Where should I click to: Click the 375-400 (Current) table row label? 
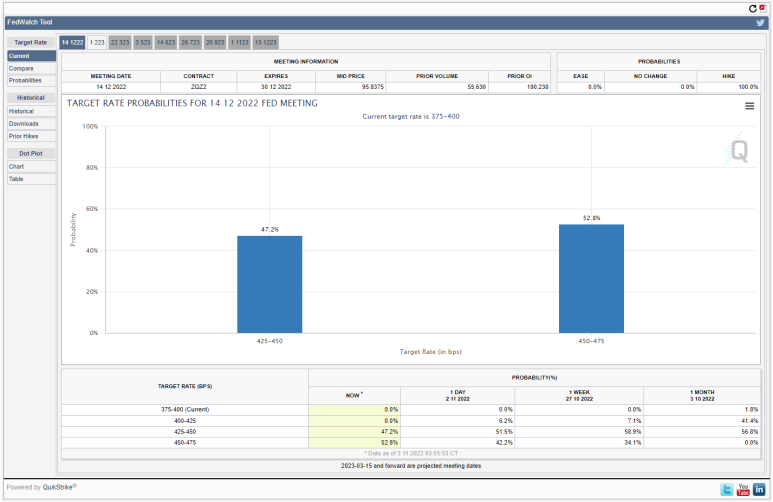click(185, 410)
